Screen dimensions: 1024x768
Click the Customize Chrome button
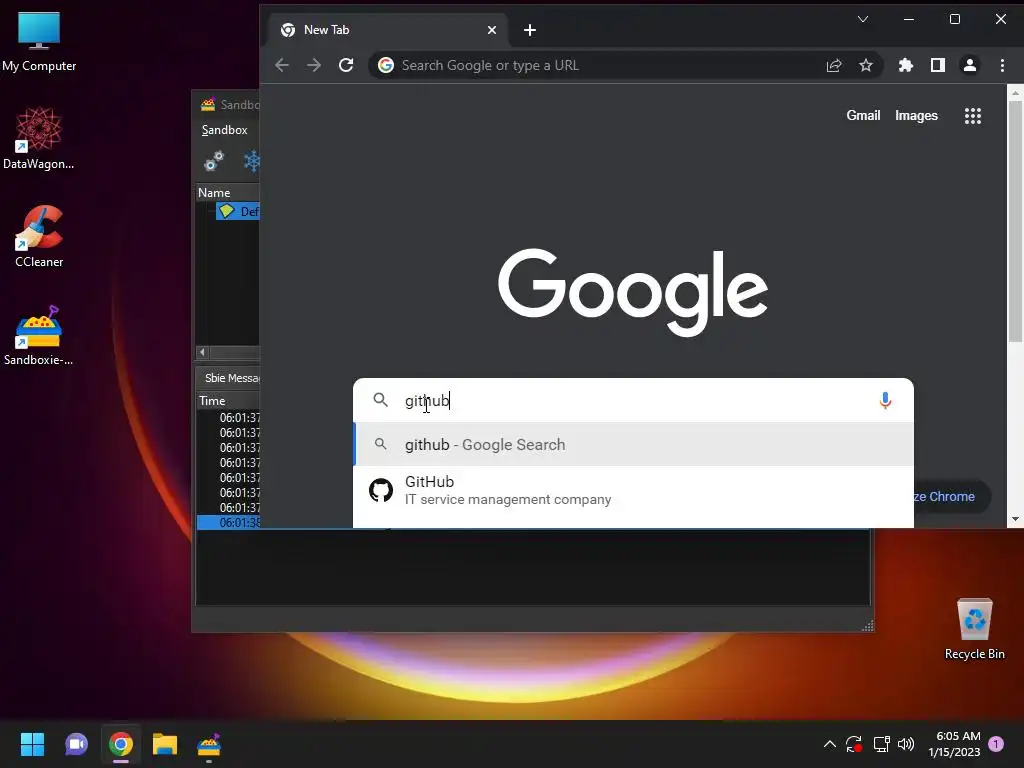952,497
